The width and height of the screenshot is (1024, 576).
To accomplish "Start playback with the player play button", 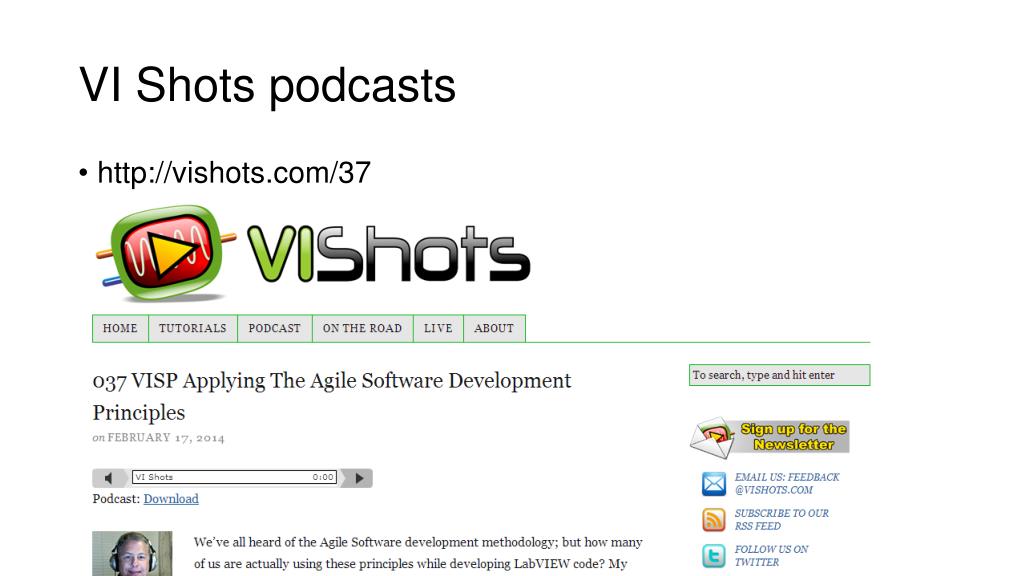I will click(359, 478).
